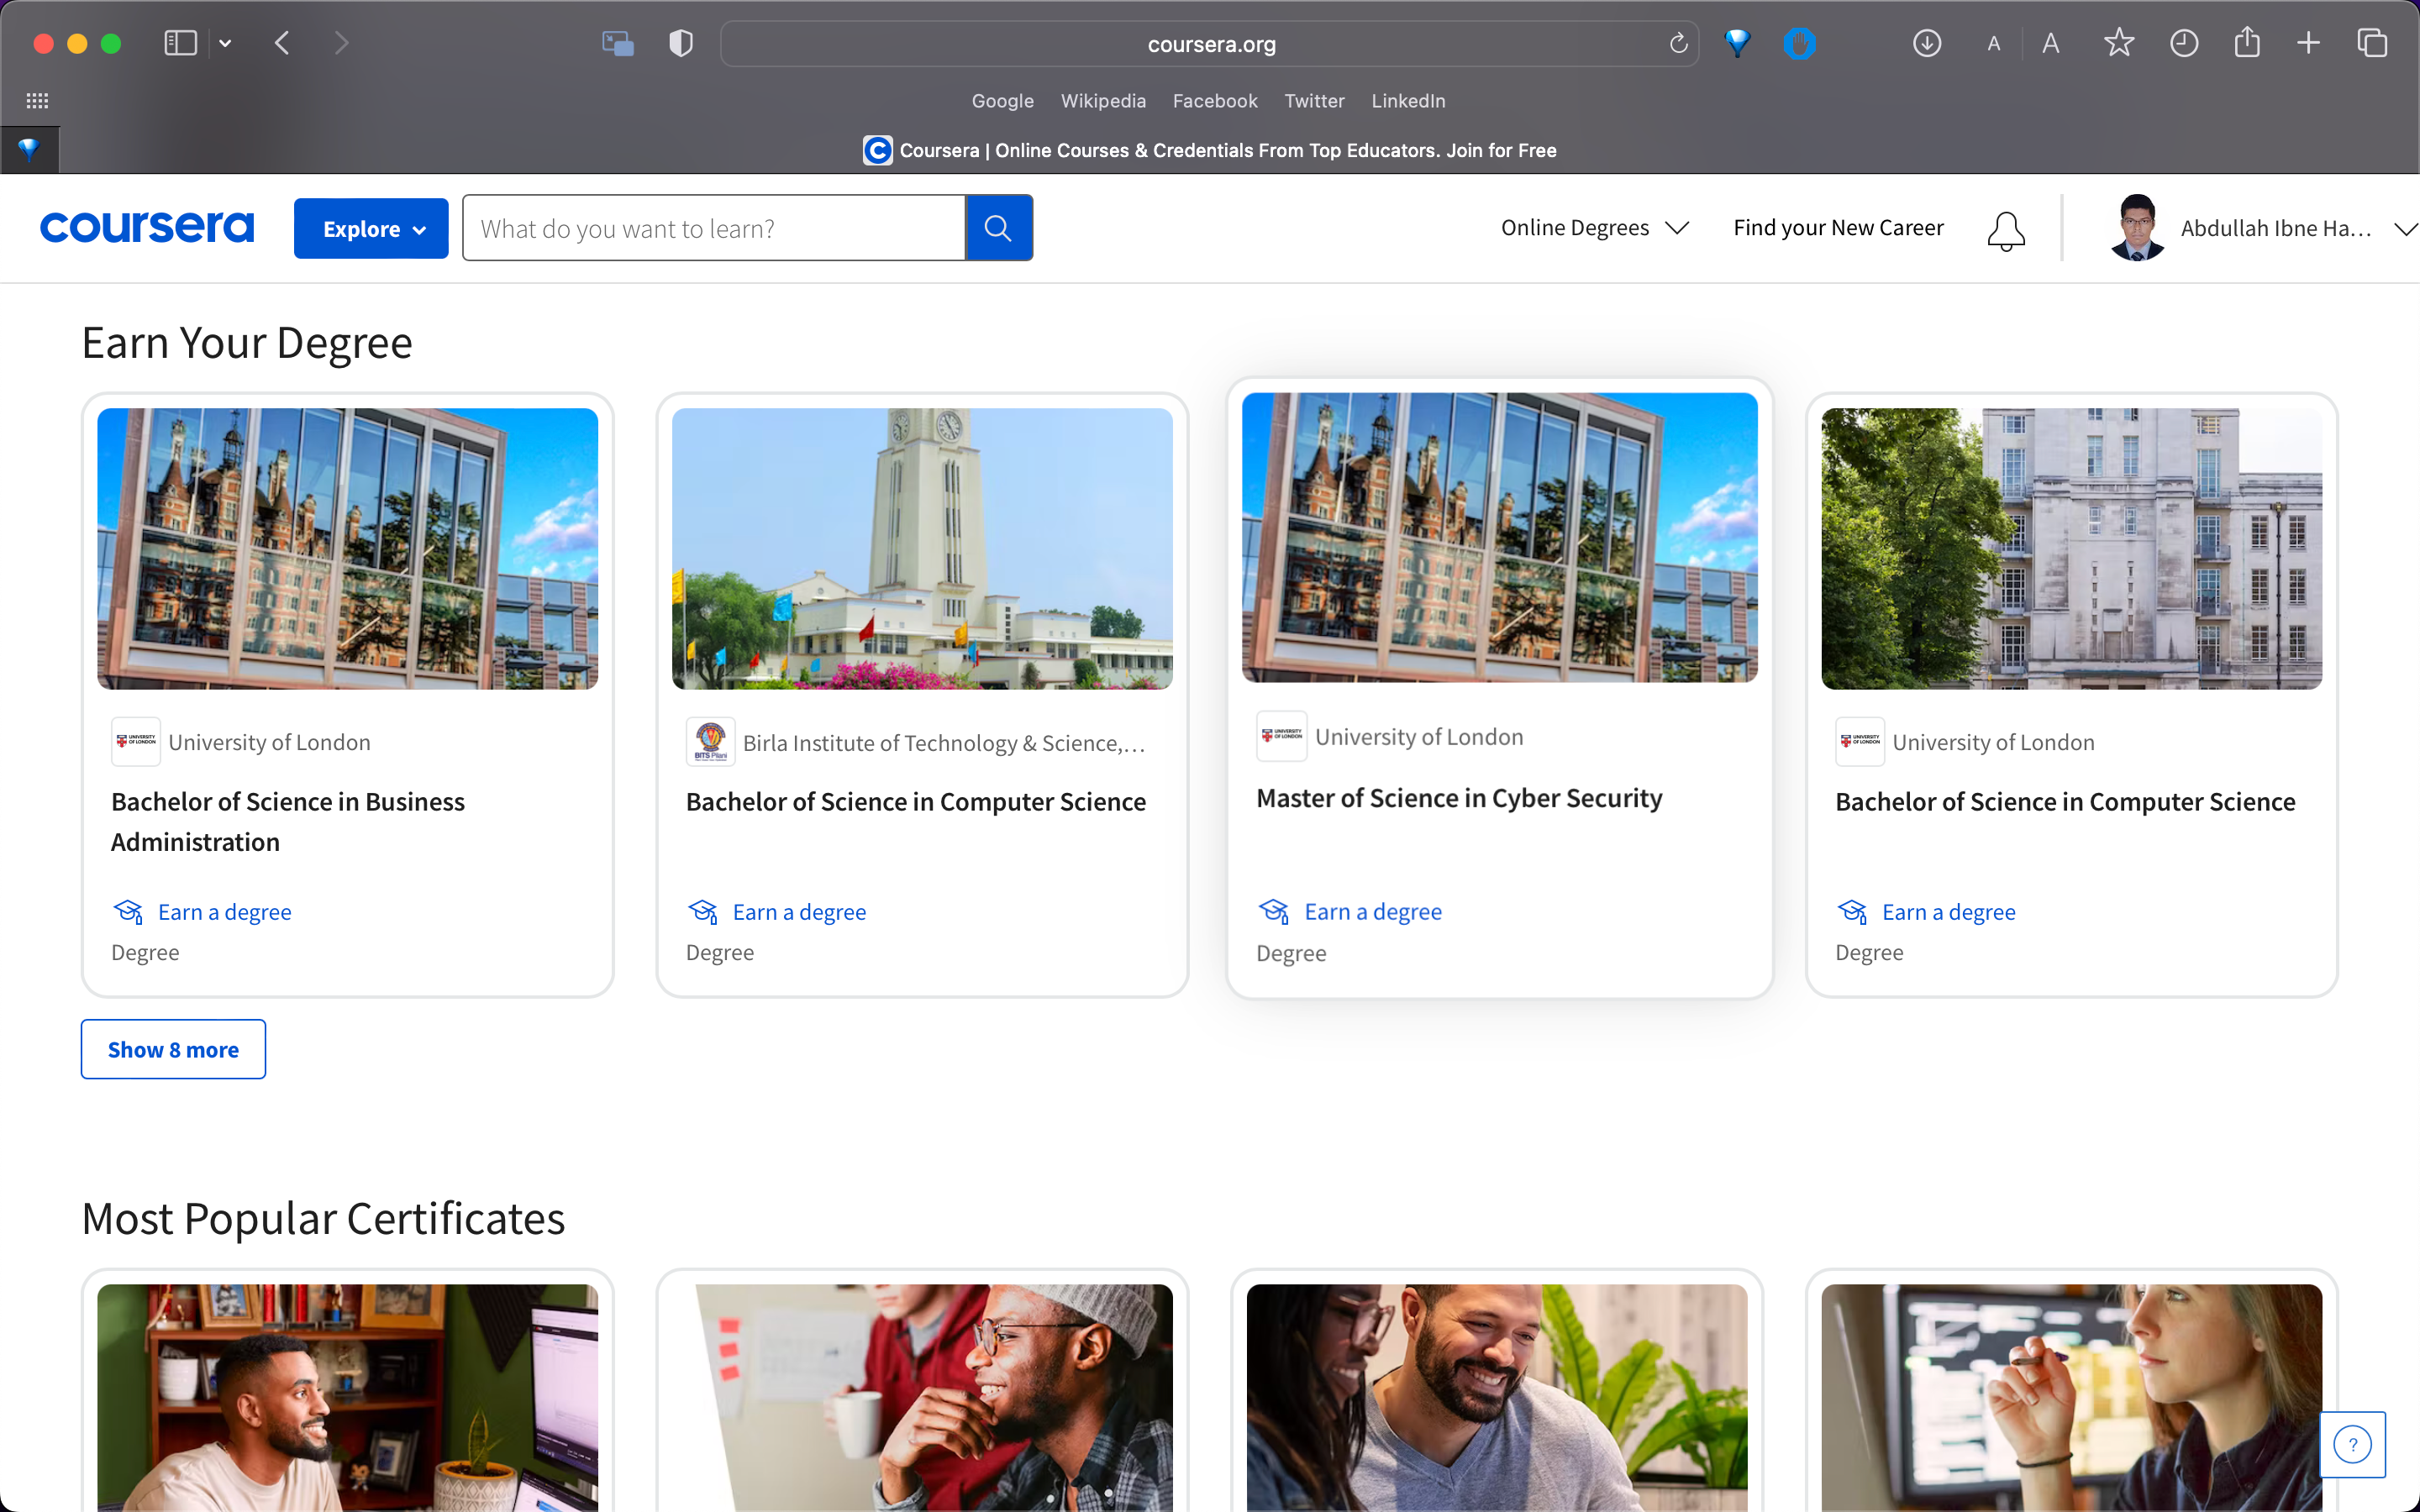This screenshot has height=1512, width=2420.
Task: Open a new tab with plus icon
Action: point(2308,43)
